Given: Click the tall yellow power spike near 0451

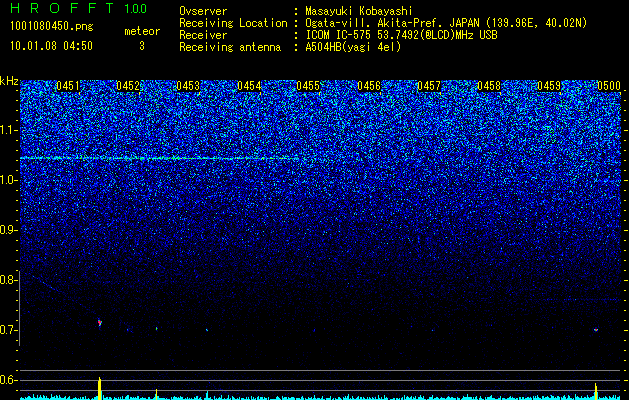Looking at the screenshot, I should [x=99, y=388].
